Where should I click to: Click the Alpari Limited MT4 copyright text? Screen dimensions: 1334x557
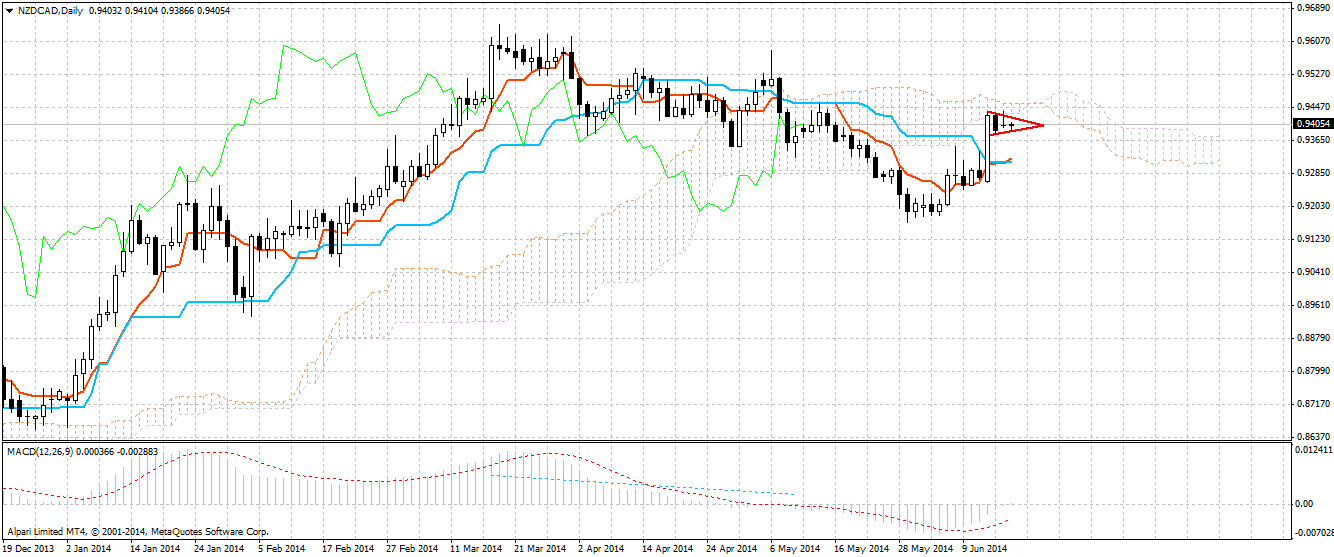(x=136, y=532)
